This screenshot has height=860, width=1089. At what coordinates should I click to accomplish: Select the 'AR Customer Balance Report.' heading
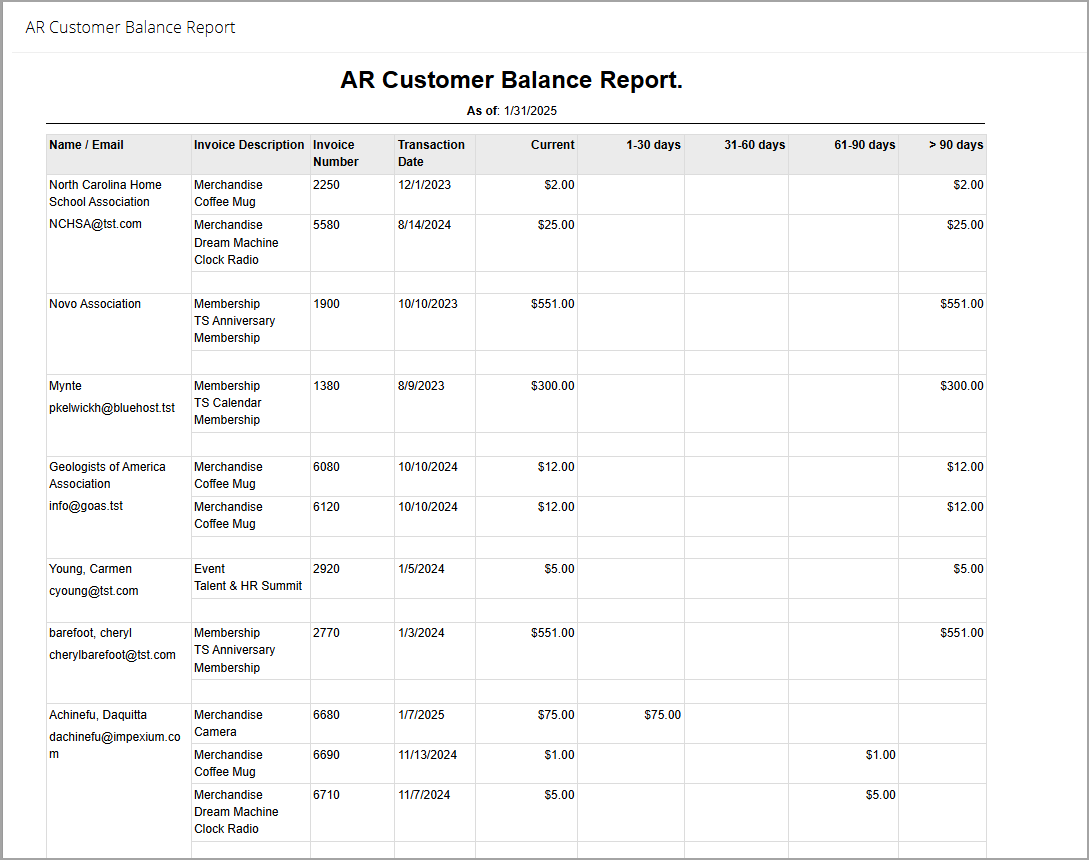point(511,80)
